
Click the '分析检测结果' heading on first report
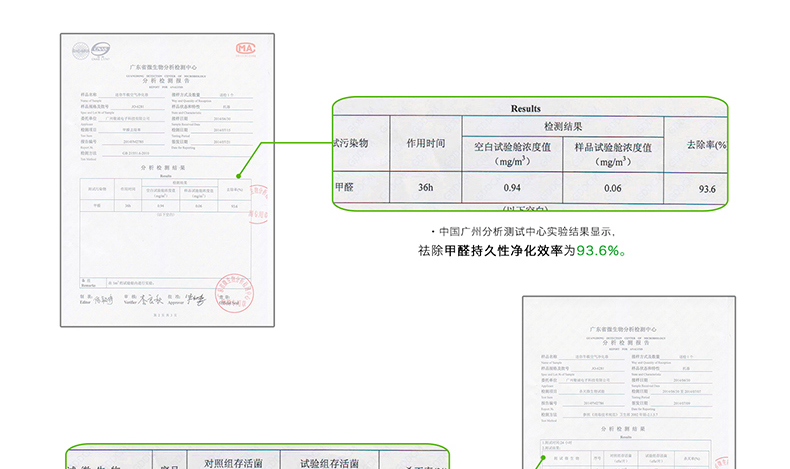[163, 168]
